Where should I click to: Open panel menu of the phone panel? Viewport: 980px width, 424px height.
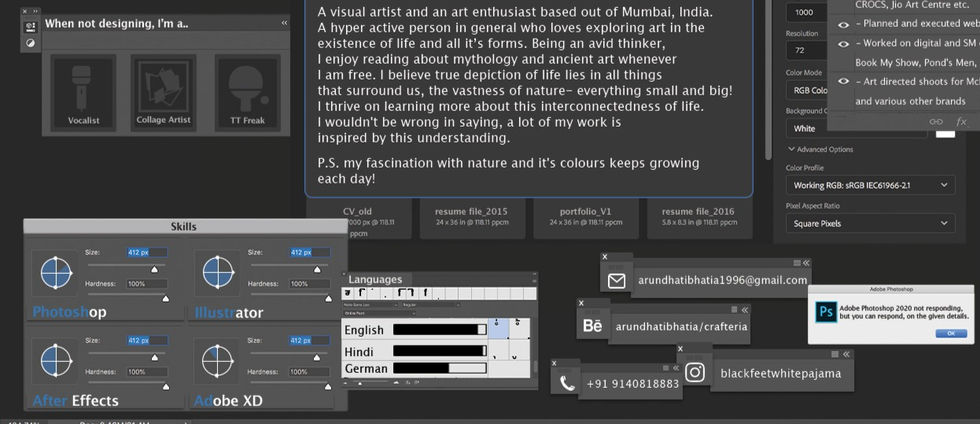point(665,368)
